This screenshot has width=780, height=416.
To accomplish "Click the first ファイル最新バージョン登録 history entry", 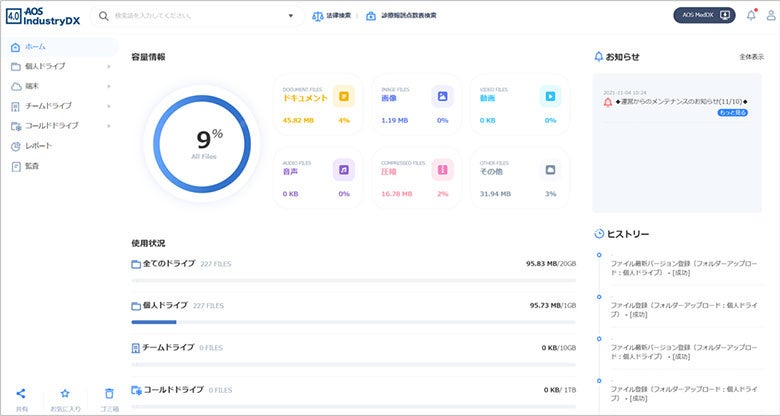I will (683, 268).
